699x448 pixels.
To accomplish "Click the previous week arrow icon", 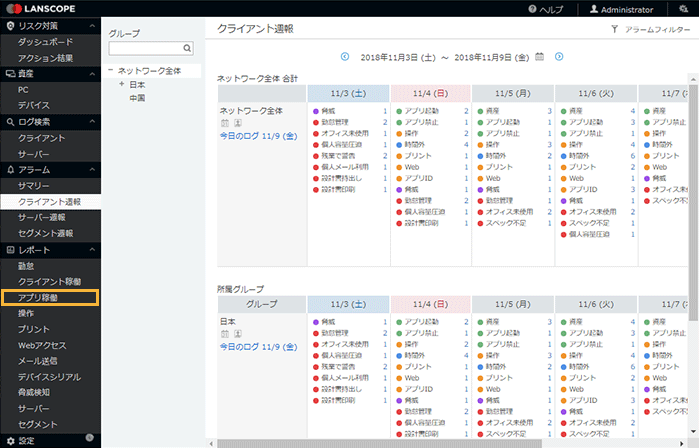I will tap(345, 57).
